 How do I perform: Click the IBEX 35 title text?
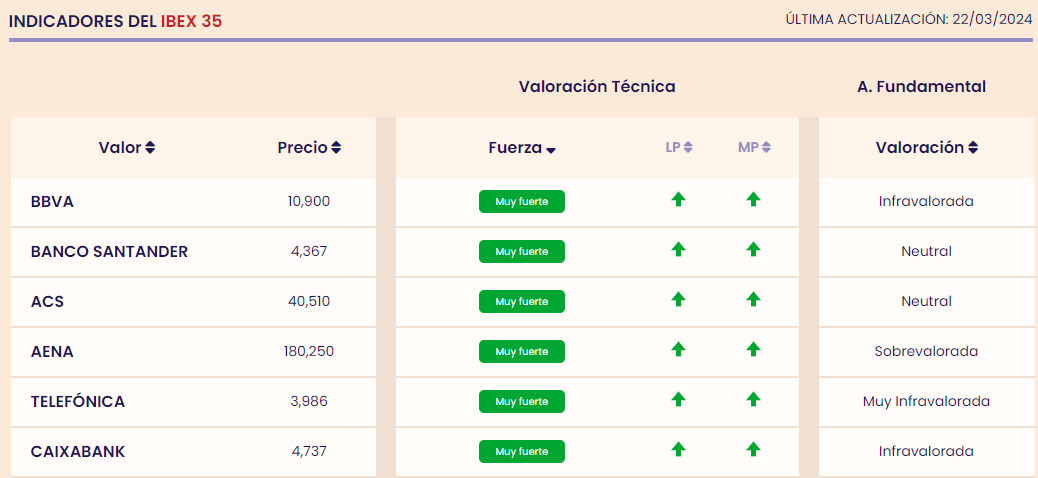pyautogui.click(x=191, y=21)
